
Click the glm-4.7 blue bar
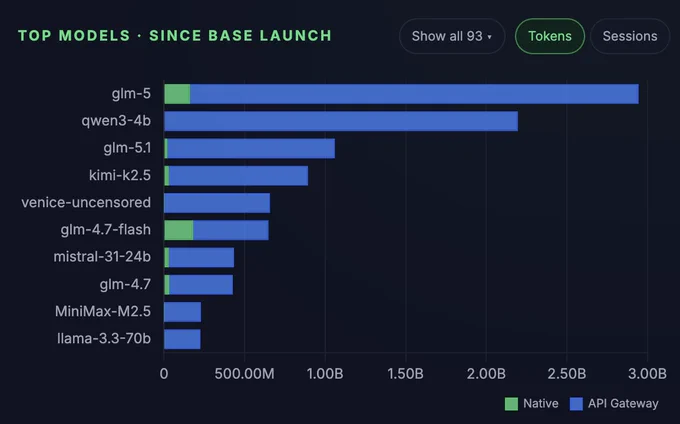pyautogui.click(x=201, y=285)
